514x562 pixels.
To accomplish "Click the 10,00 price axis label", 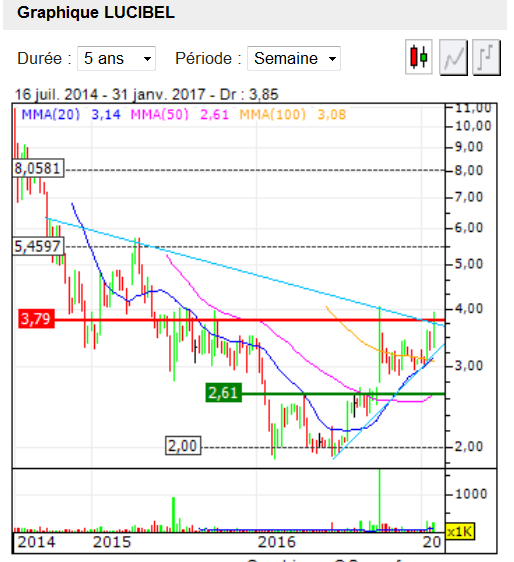I will point(473,126).
